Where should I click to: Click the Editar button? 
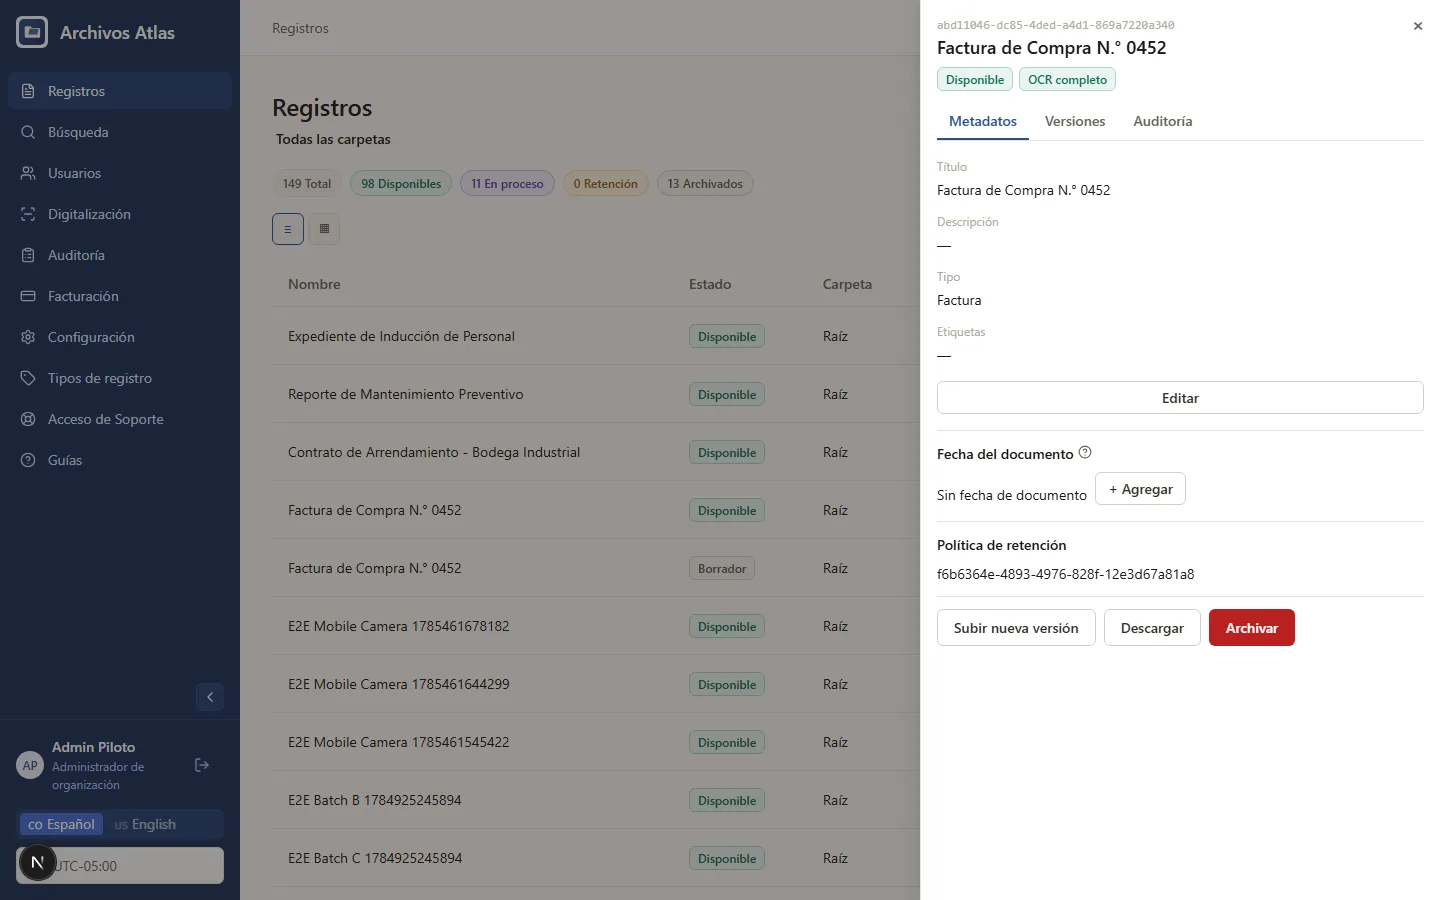pos(1180,398)
